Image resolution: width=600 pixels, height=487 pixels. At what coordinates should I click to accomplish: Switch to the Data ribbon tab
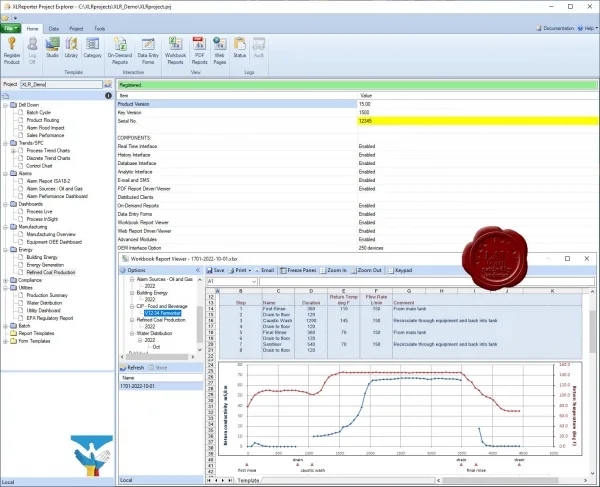coord(54,29)
